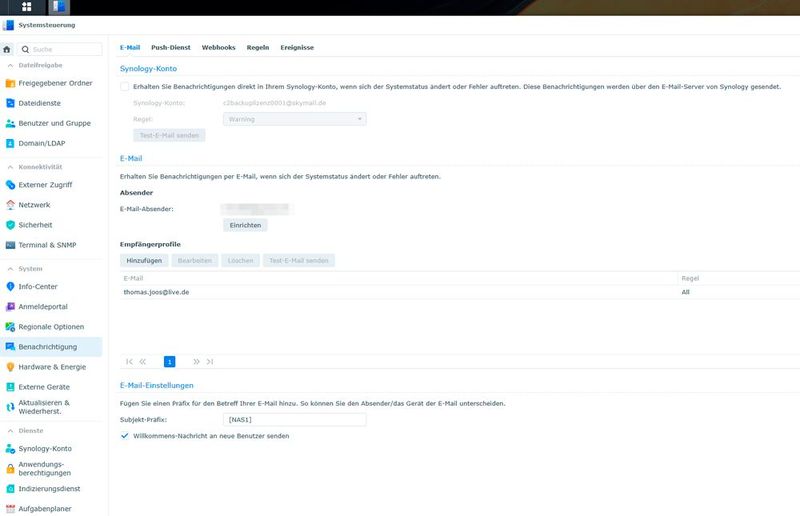Open Regionale Optionen icon
Viewport: 800px width, 516px height.
coord(10,327)
